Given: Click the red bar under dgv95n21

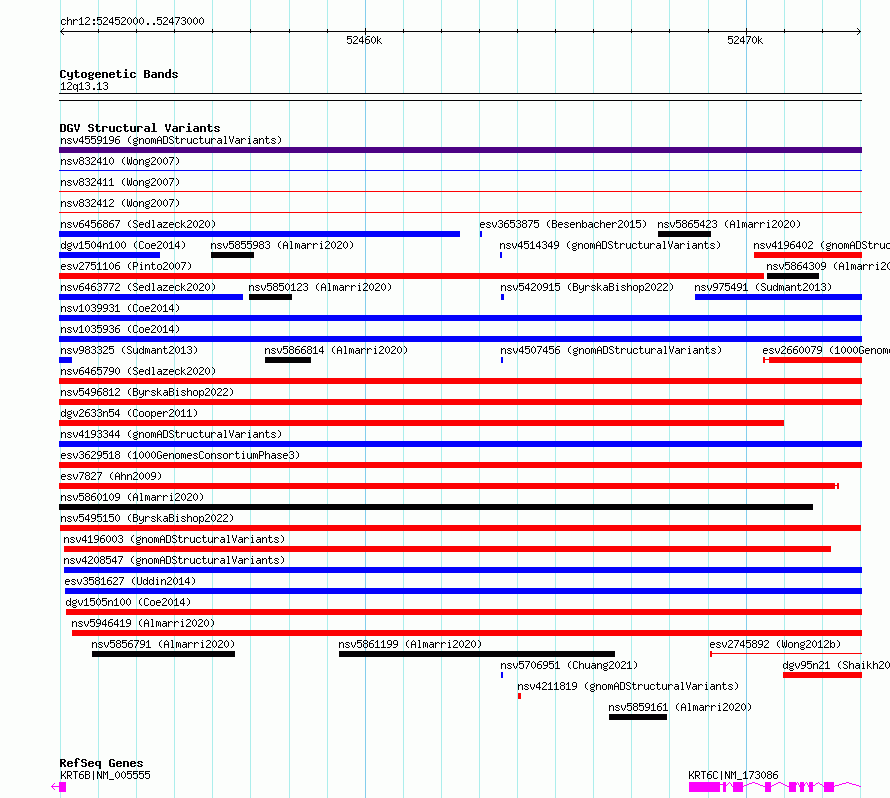Looking at the screenshot, I should [822, 675].
